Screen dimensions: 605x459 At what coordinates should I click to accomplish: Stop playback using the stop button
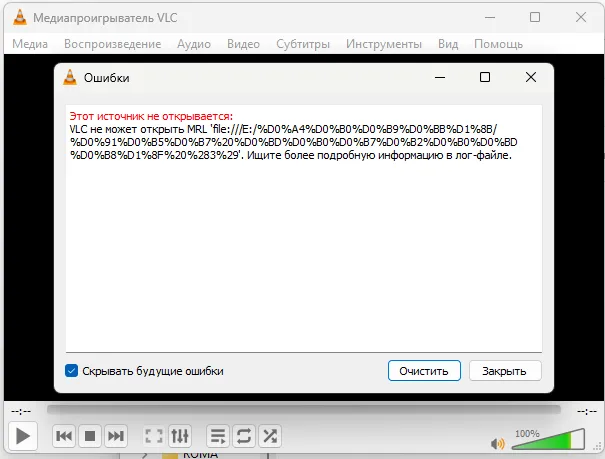[x=90, y=436]
